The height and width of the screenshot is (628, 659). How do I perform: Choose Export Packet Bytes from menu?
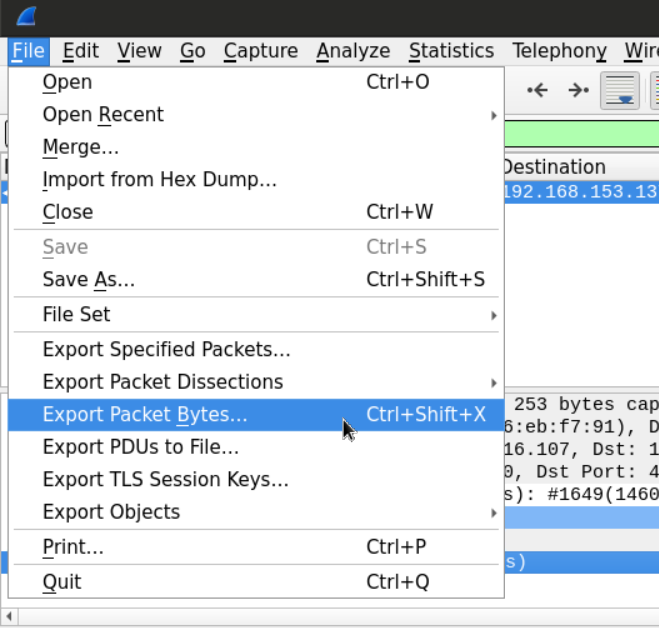pos(145,414)
